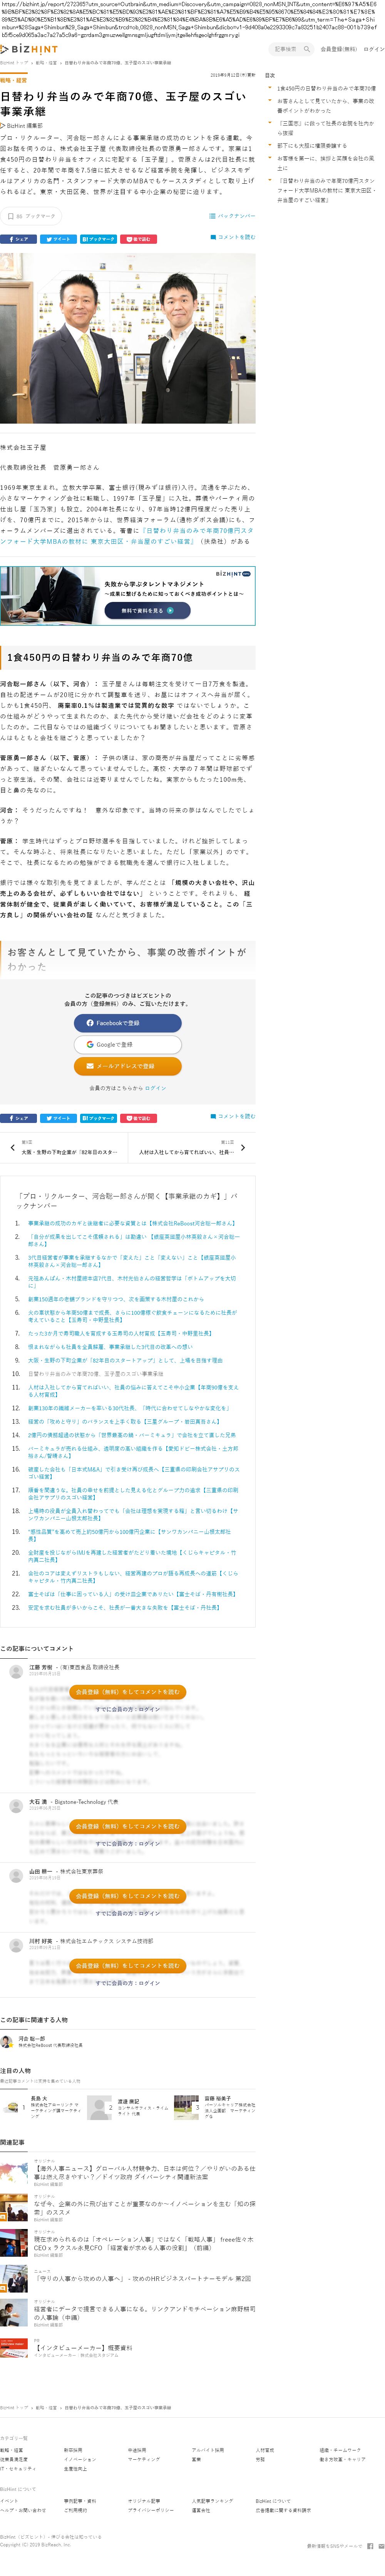
Task: Tweet article using top ツイート button
Action: (x=58, y=239)
